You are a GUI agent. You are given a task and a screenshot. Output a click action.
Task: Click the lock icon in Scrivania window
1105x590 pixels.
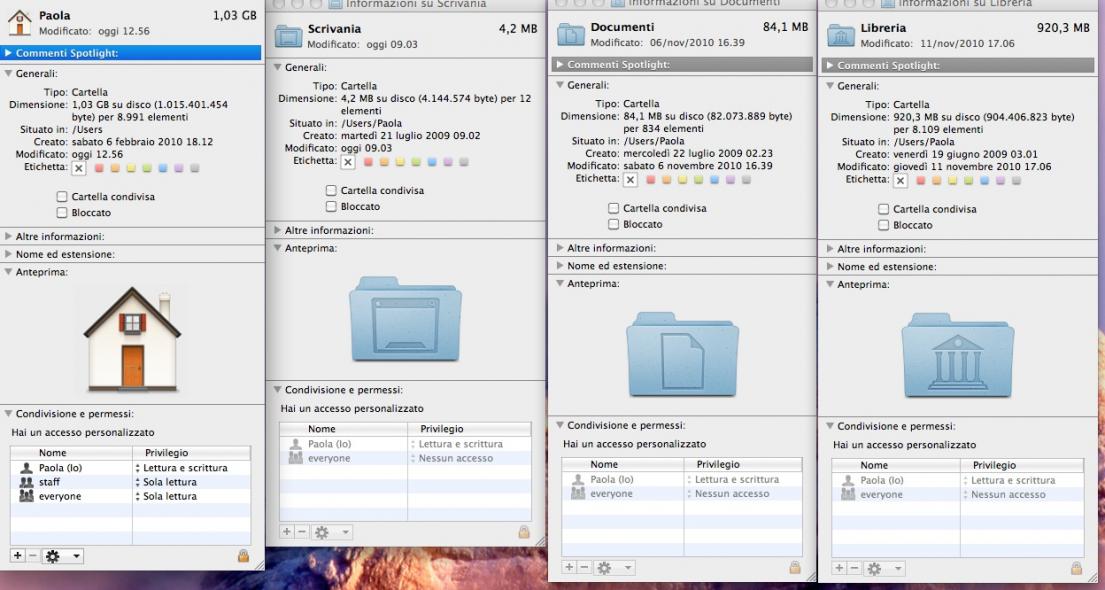click(524, 531)
